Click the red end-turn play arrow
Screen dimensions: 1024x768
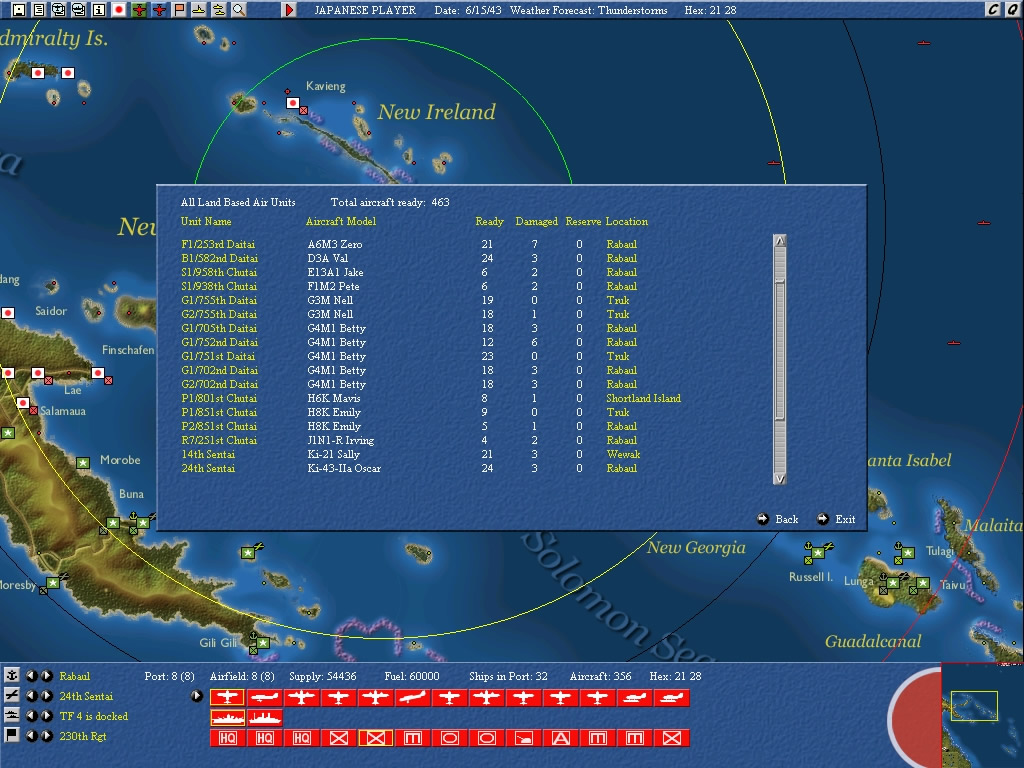coord(289,10)
